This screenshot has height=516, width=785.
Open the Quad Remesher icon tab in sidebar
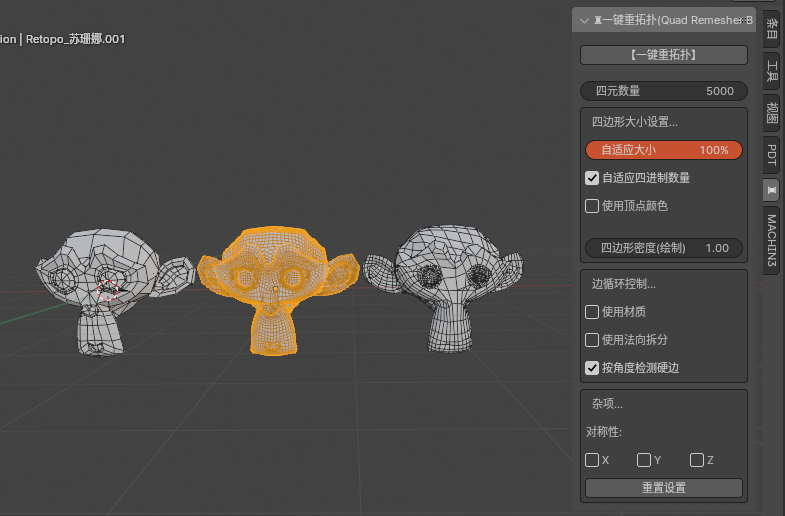(x=771, y=189)
